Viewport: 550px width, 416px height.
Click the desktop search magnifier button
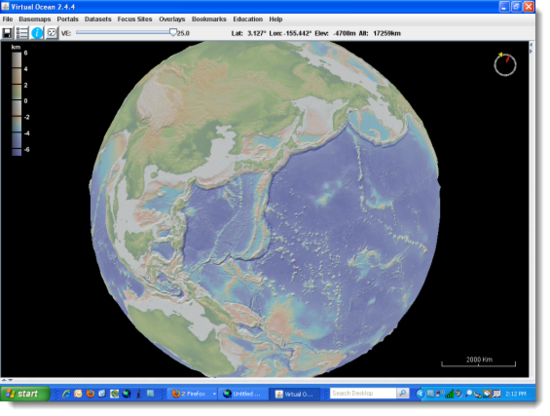pos(403,394)
